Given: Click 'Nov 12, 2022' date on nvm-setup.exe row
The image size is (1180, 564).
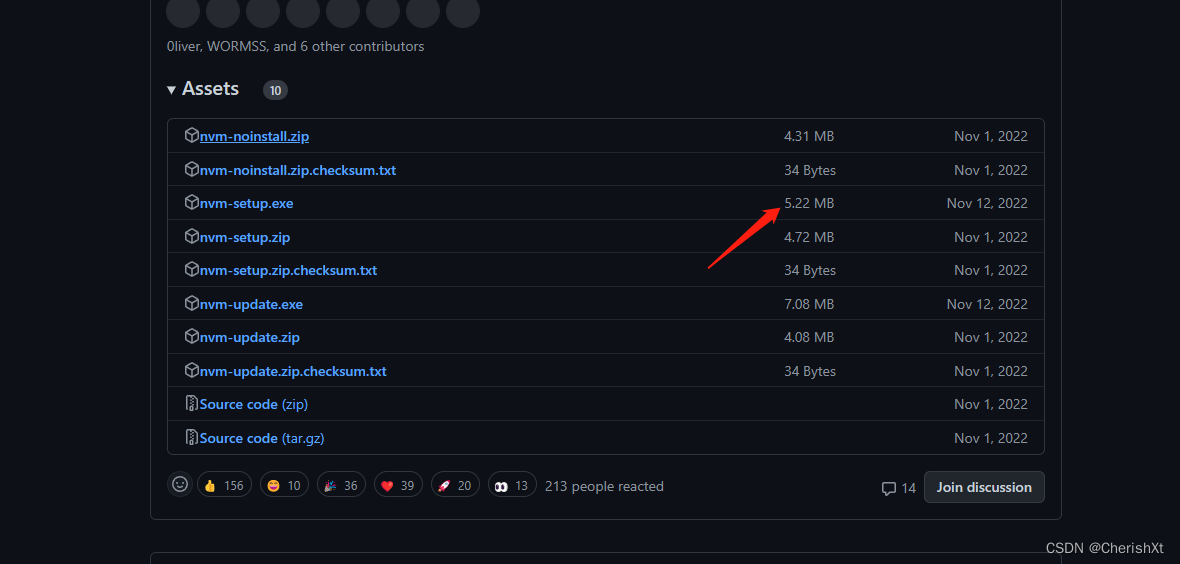Looking at the screenshot, I should click(x=987, y=203).
